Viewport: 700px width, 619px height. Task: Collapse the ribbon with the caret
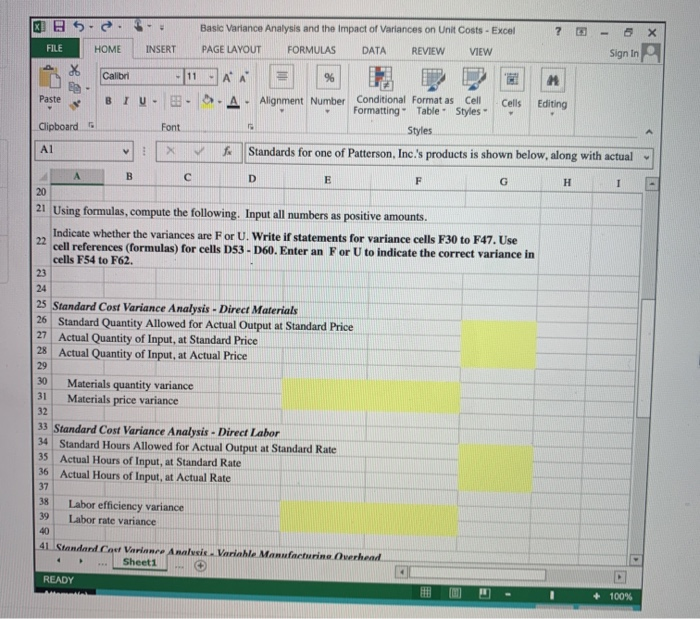649,132
